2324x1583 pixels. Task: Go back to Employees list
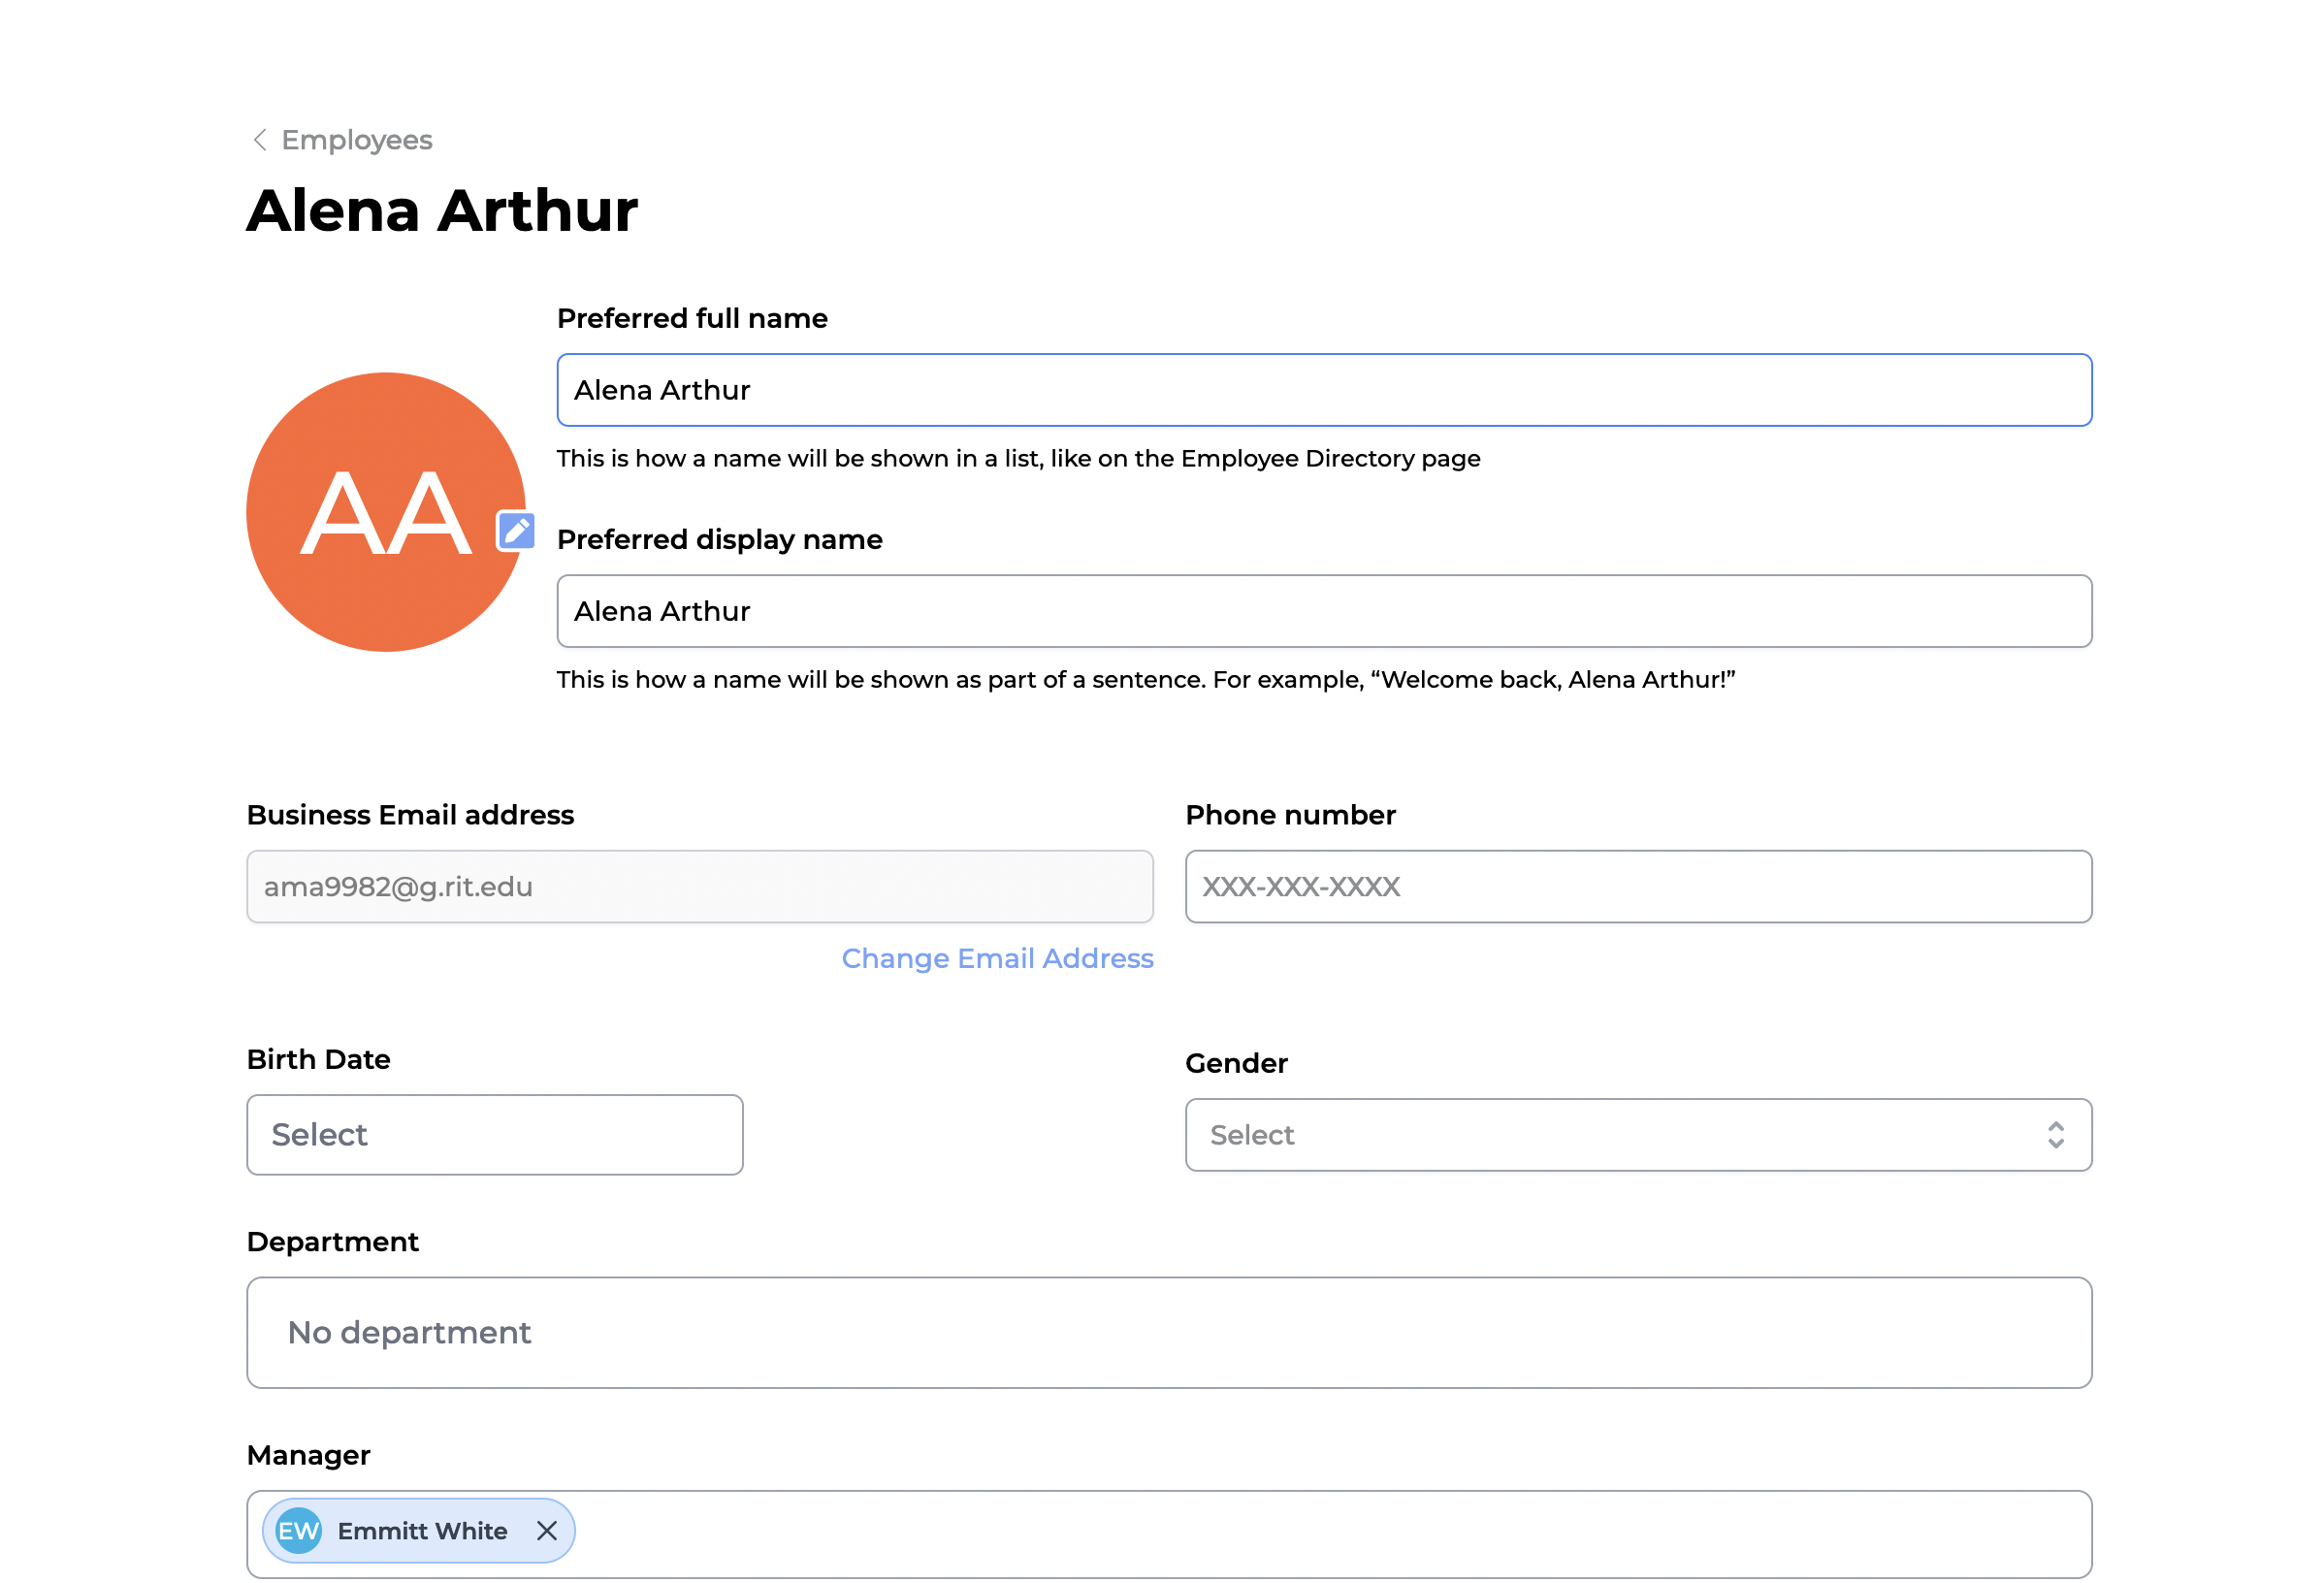pyautogui.click(x=356, y=140)
